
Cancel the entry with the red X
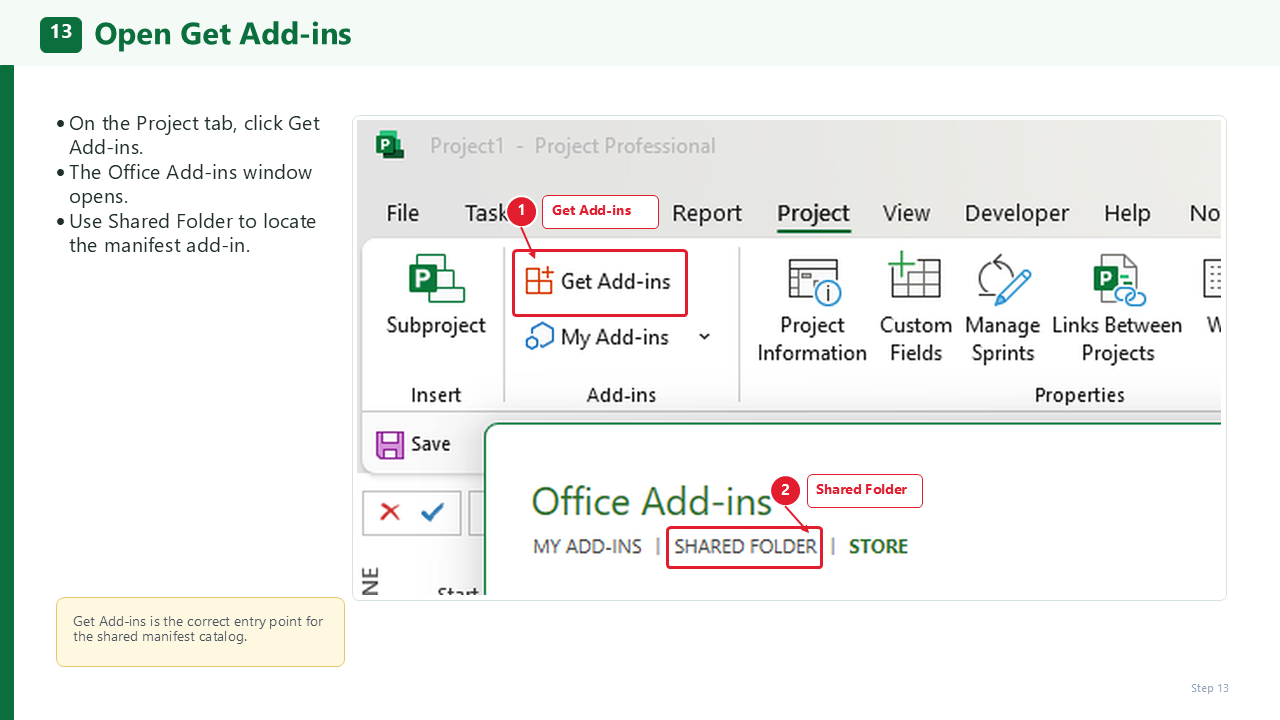(x=390, y=512)
